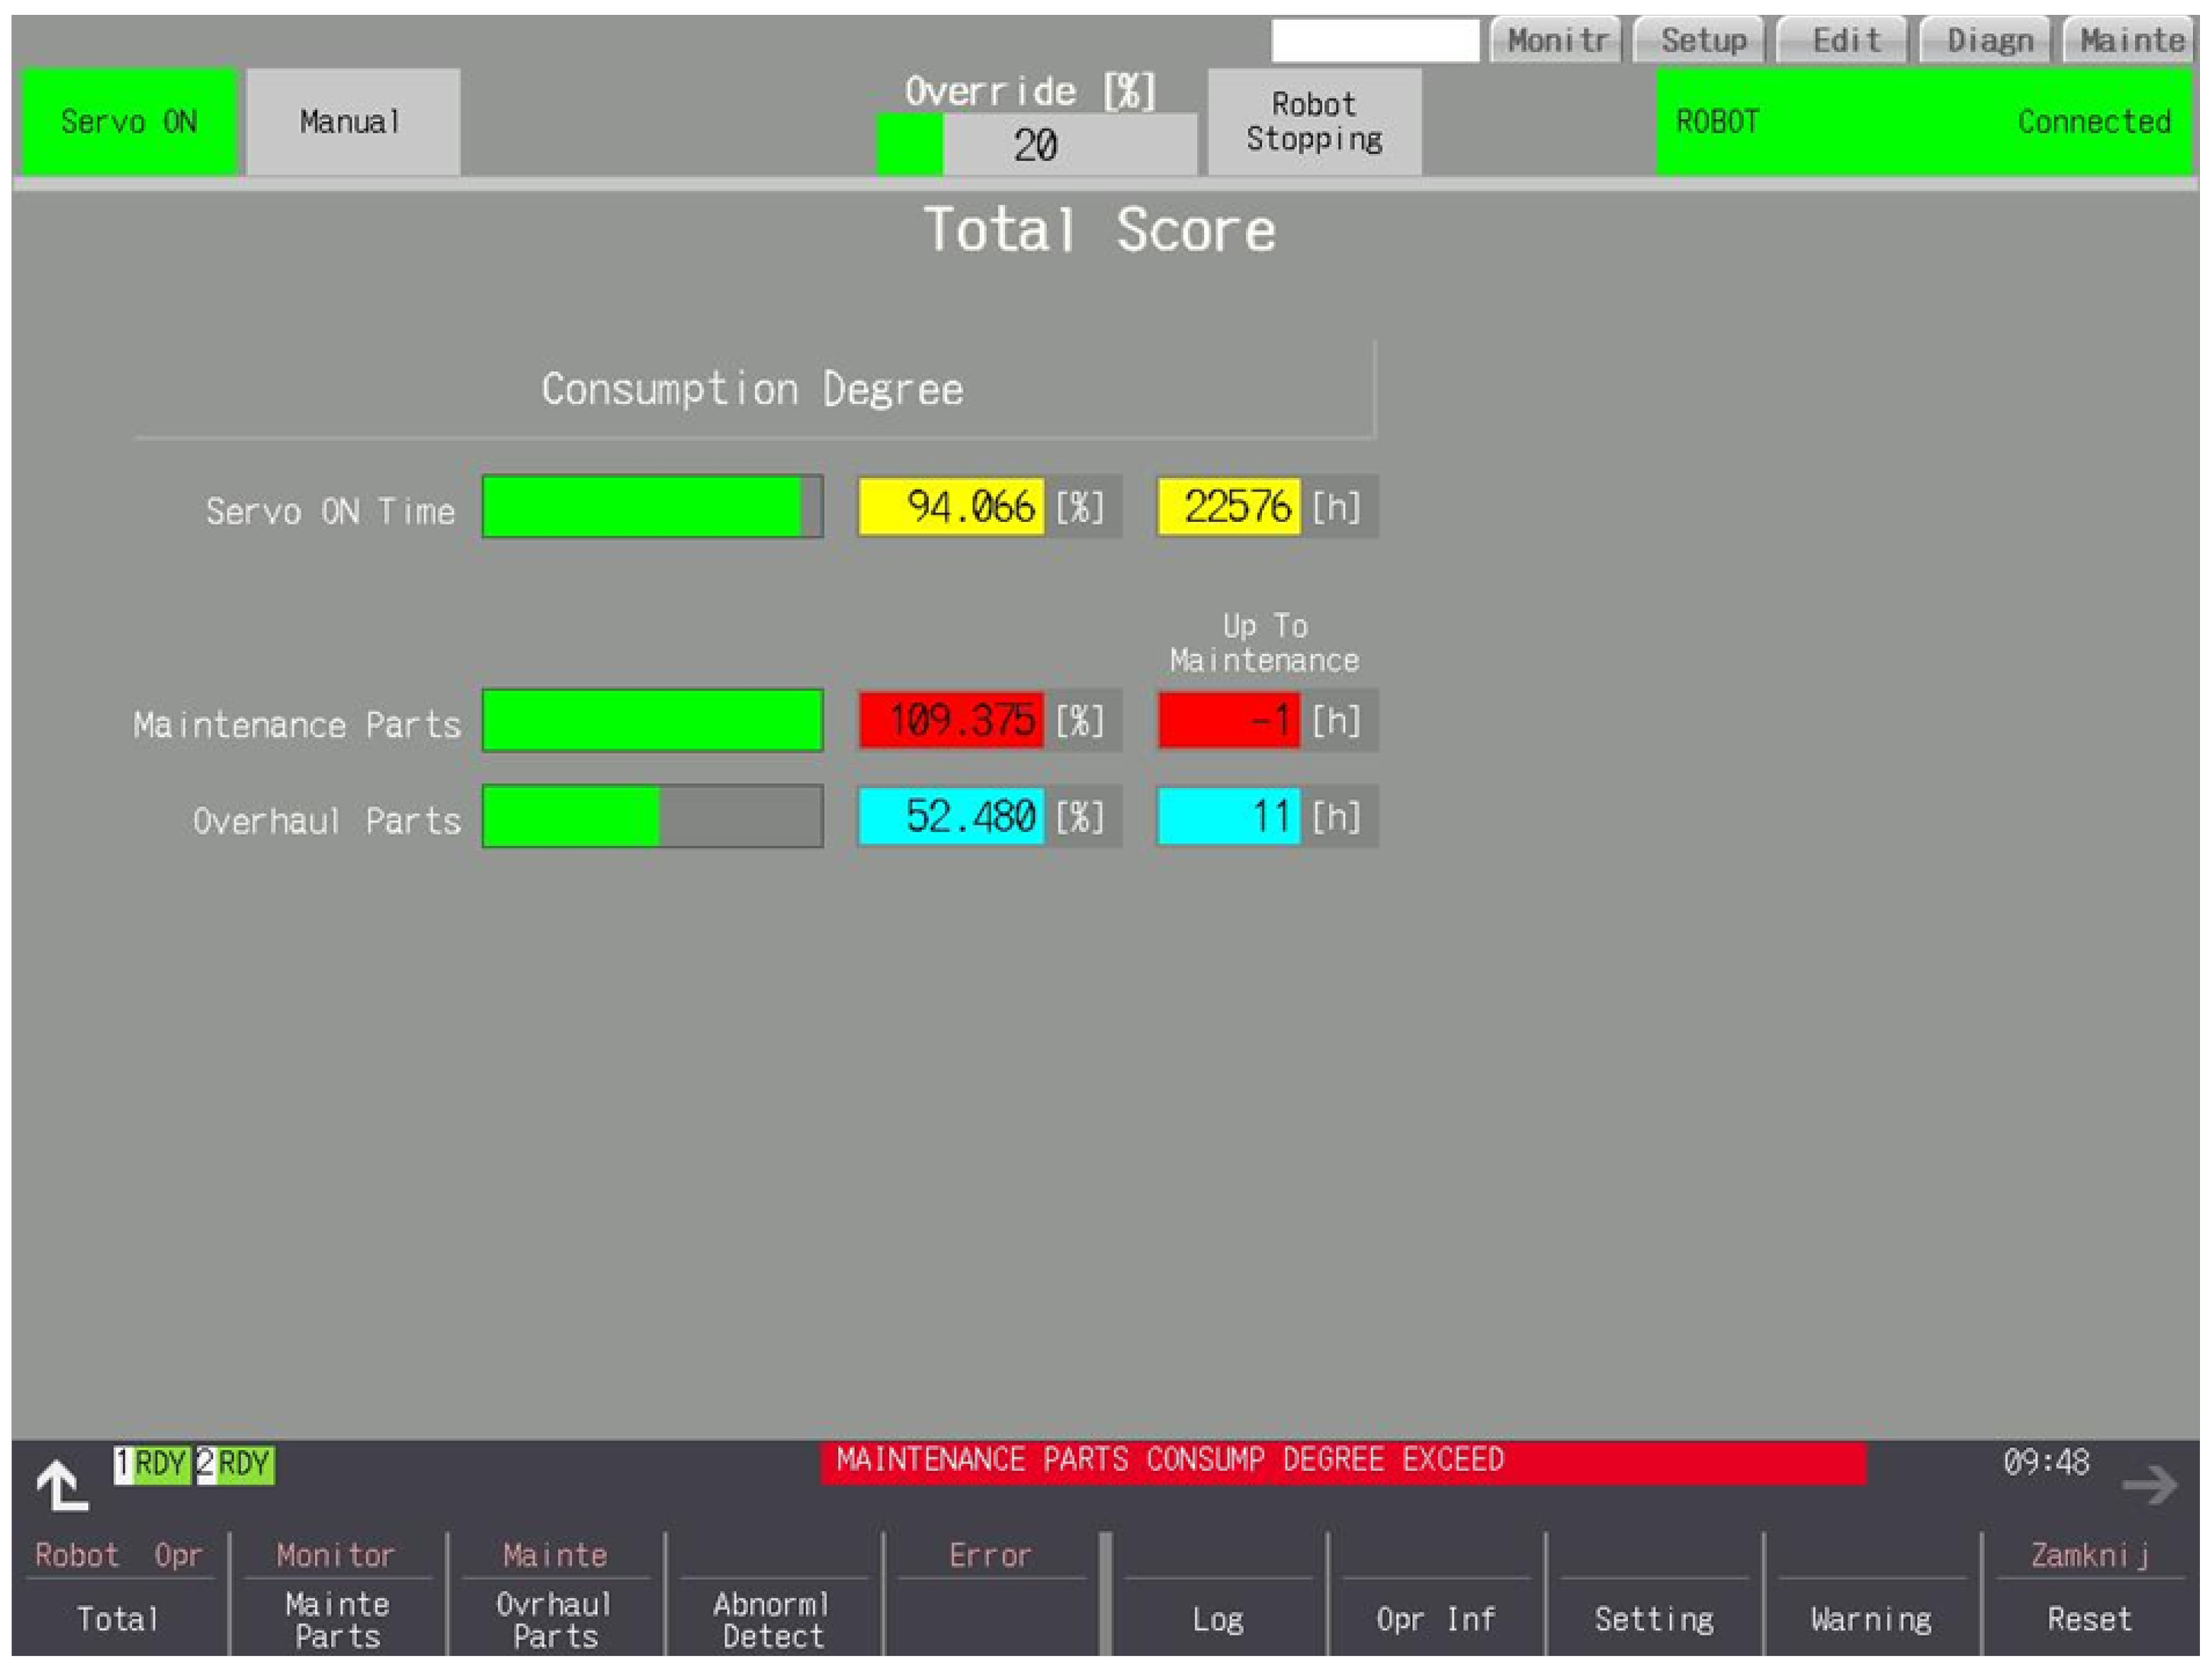Toggle the Servo ON button
2212x1670 pixels.
(128, 122)
